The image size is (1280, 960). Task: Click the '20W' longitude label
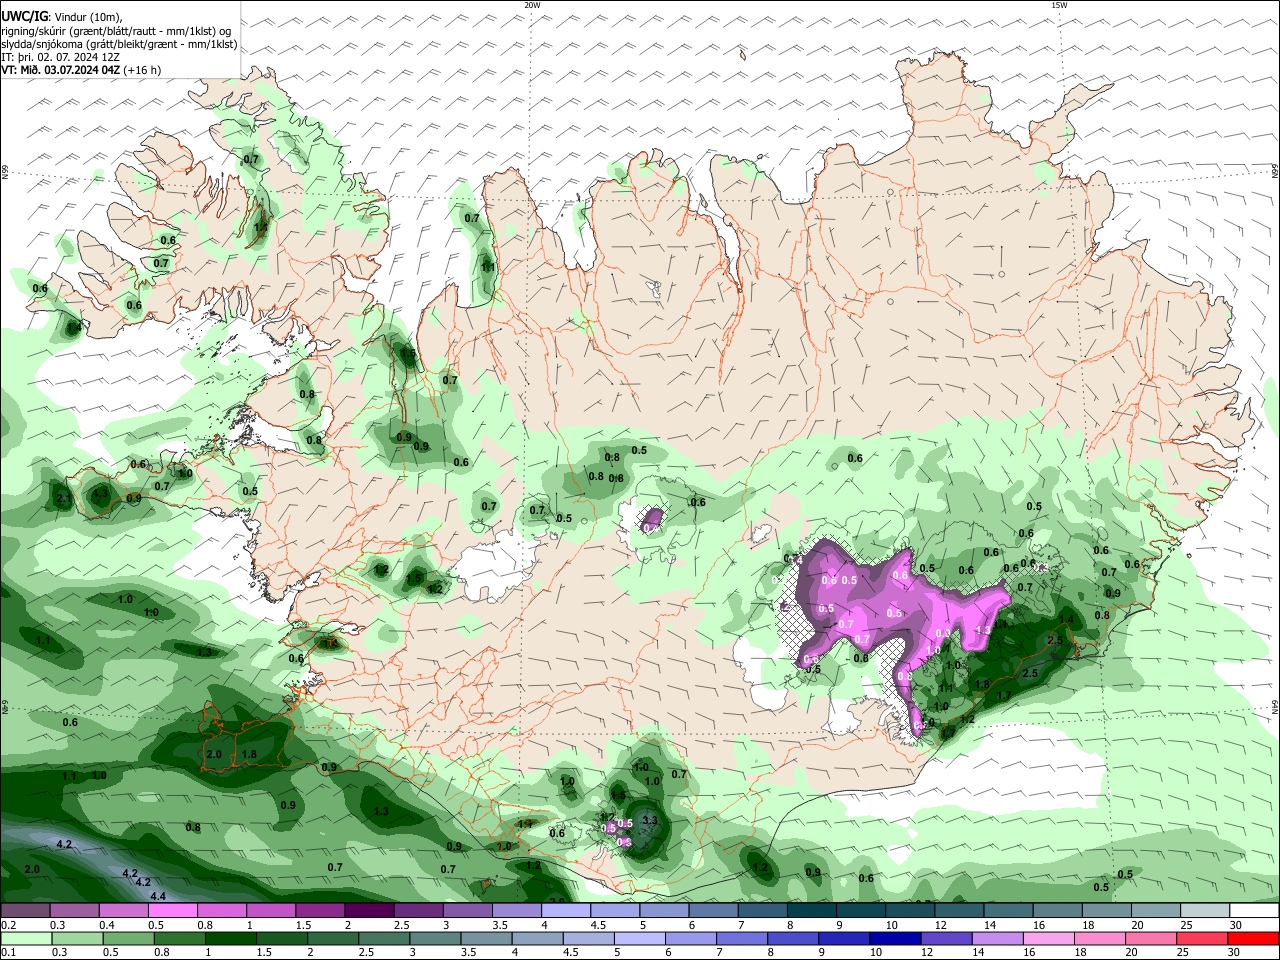click(532, 5)
